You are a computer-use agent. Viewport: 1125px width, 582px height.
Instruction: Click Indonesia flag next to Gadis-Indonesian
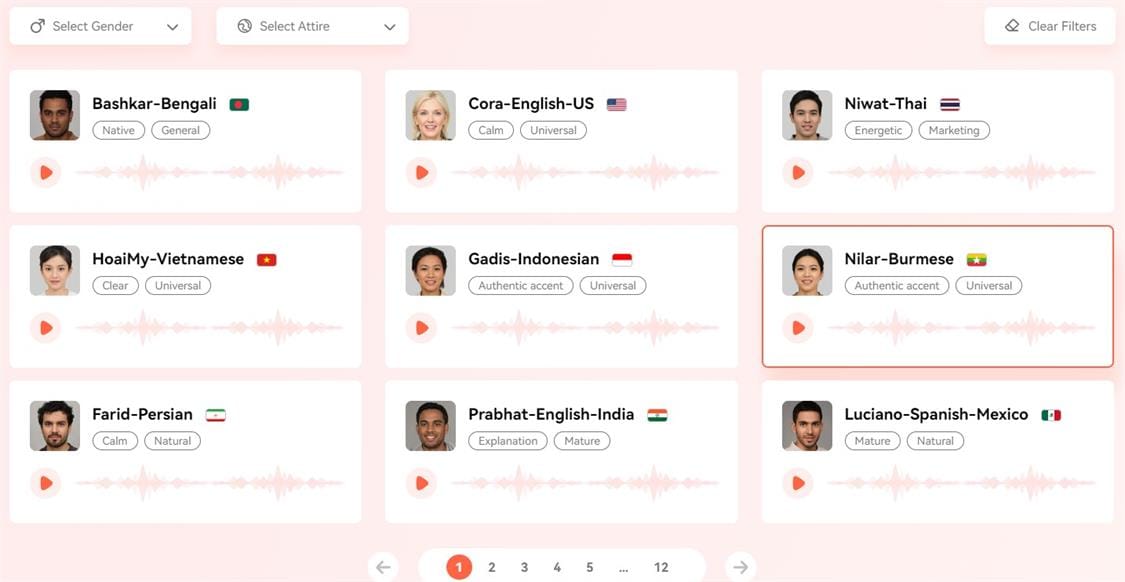pos(622,260)
